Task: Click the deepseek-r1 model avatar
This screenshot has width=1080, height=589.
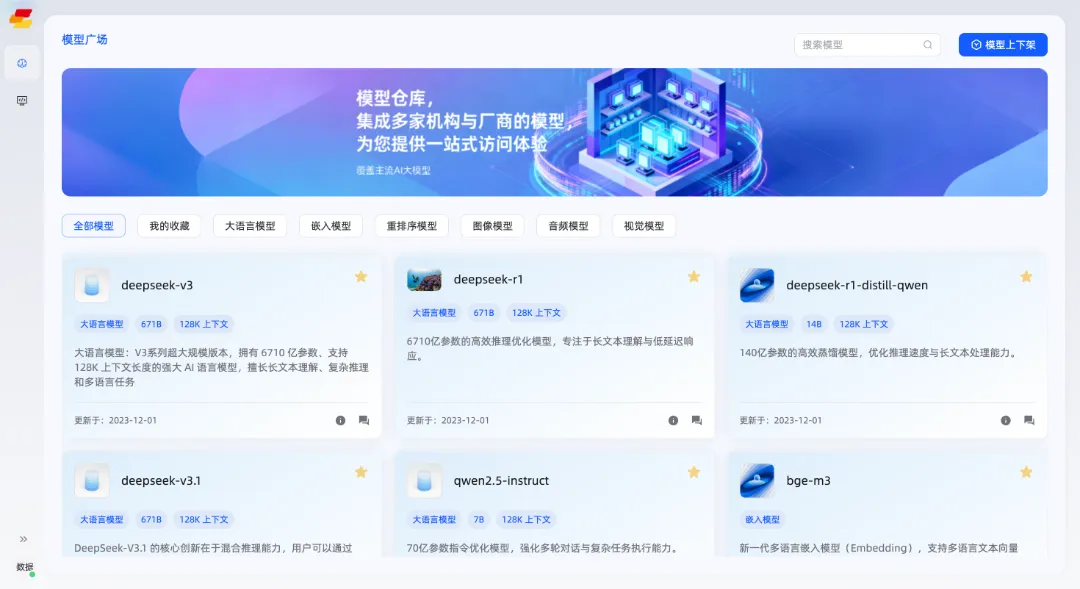Action: (424, 280)
